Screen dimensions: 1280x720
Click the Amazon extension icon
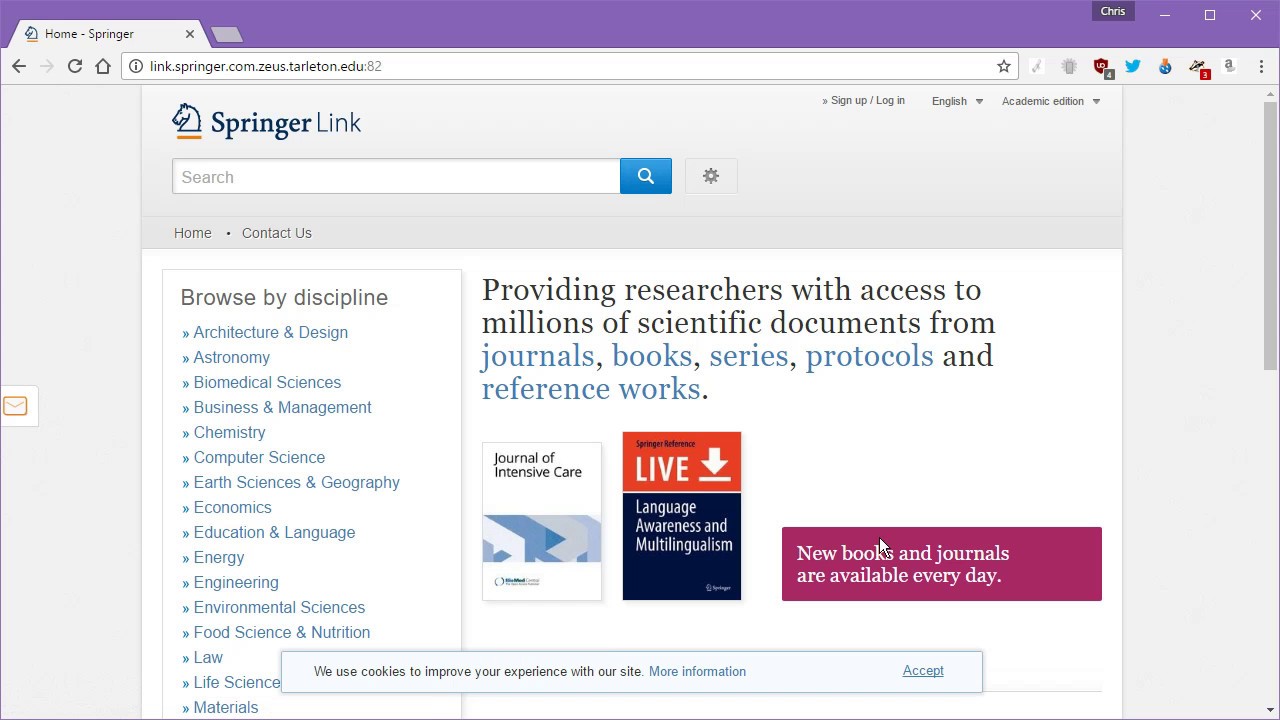click(x=1229, y=66)
